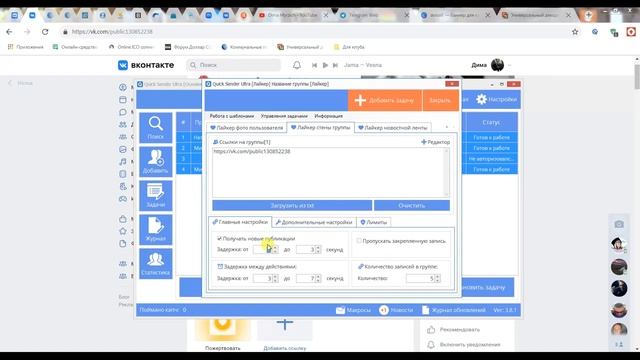Open YouTube browser tab
Viewport: 640px width, 360px height.
293,15
